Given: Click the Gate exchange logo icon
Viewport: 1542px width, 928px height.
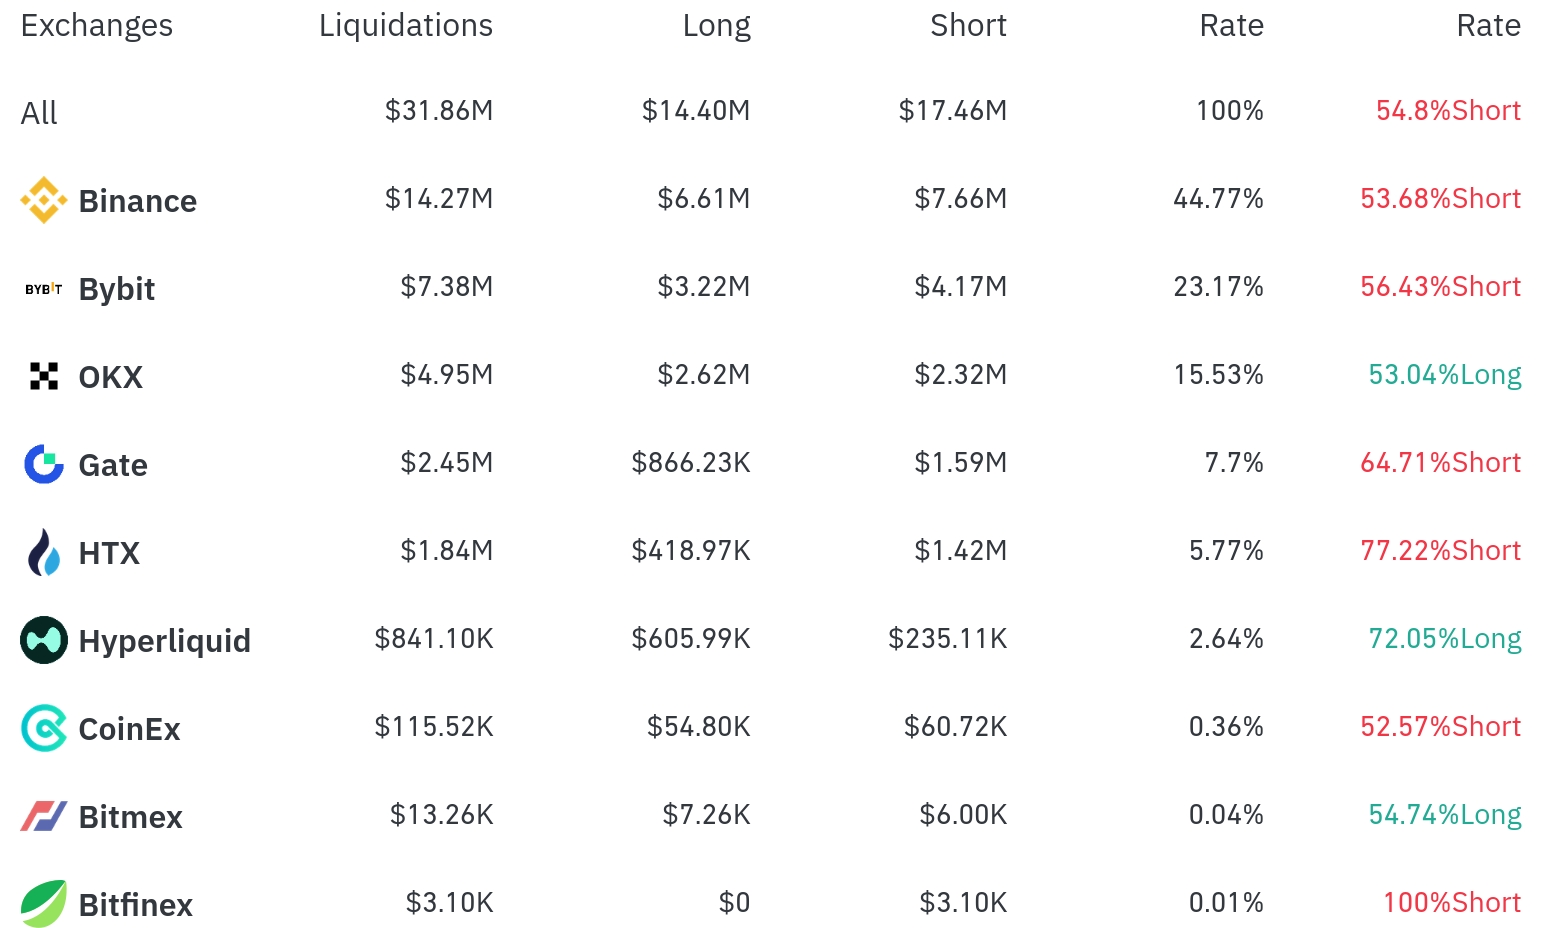Looking at the screenshot, I should 44,464.
